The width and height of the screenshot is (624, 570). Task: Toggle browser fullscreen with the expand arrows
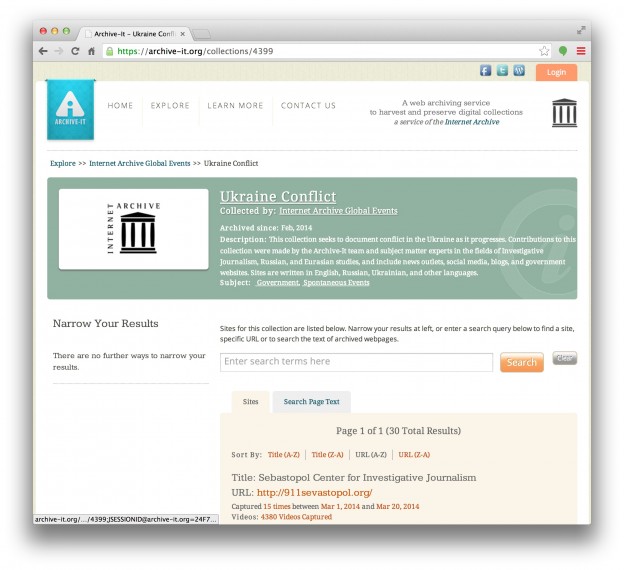coord(581,30)
